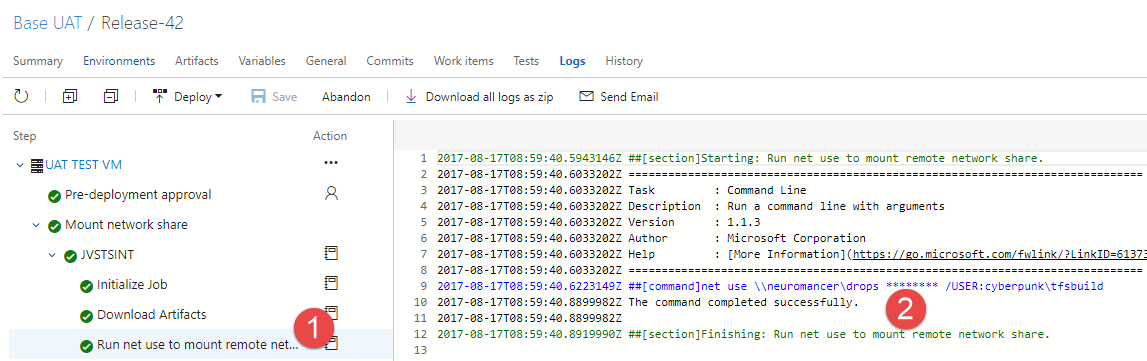This screenshot has width=1147, height=361.
Task: Switch to the Variables tab
Action: click(x=262, y=61)
